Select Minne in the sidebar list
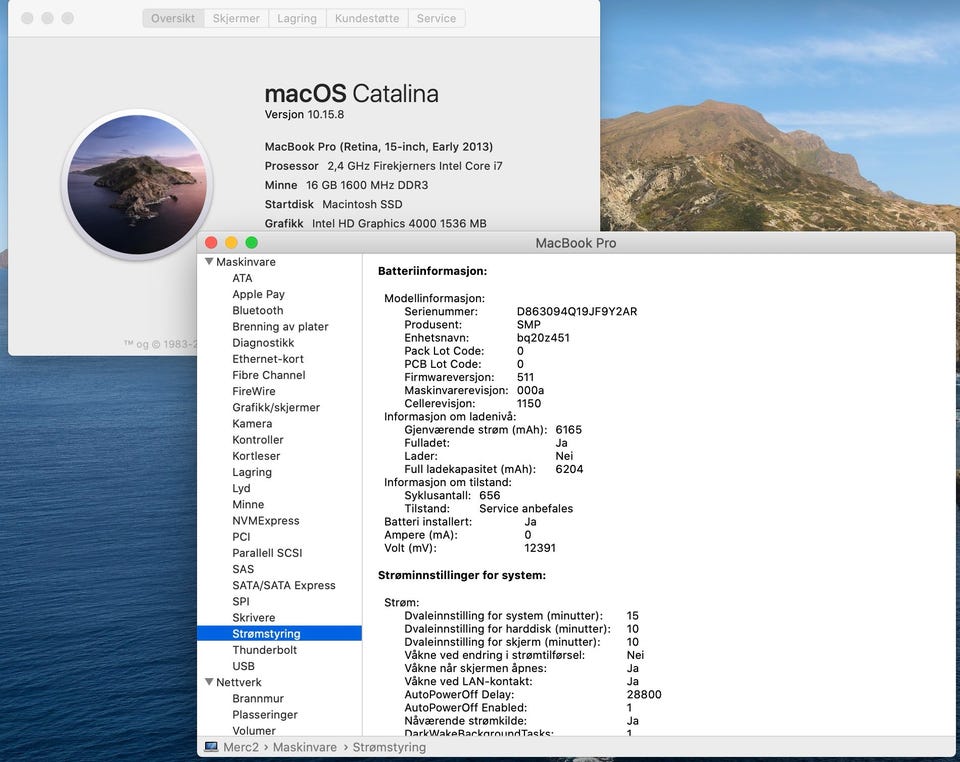960x762 pixels. tap(249, 504)
